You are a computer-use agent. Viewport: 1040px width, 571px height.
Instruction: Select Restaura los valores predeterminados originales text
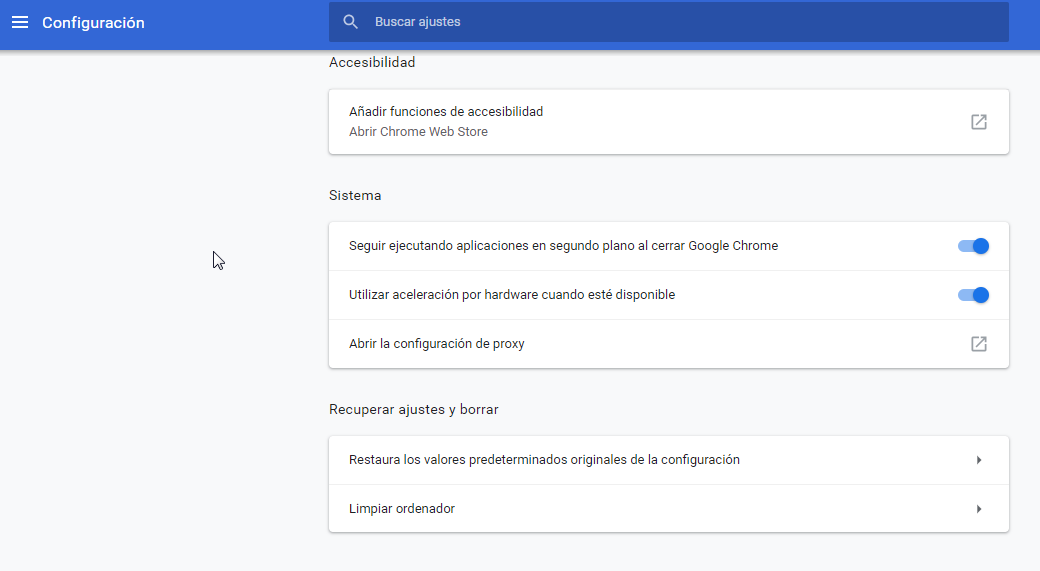tap(544, 460)
